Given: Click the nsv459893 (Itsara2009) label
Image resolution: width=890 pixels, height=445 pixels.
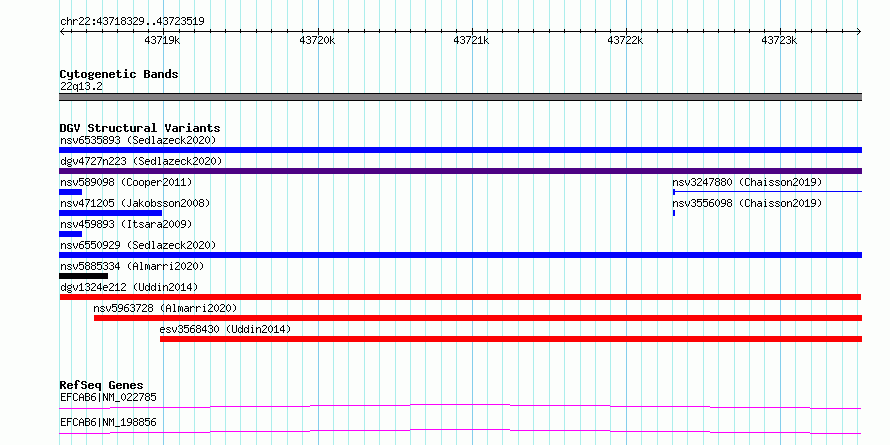Looking at the screenshot, I should point(126,224).
